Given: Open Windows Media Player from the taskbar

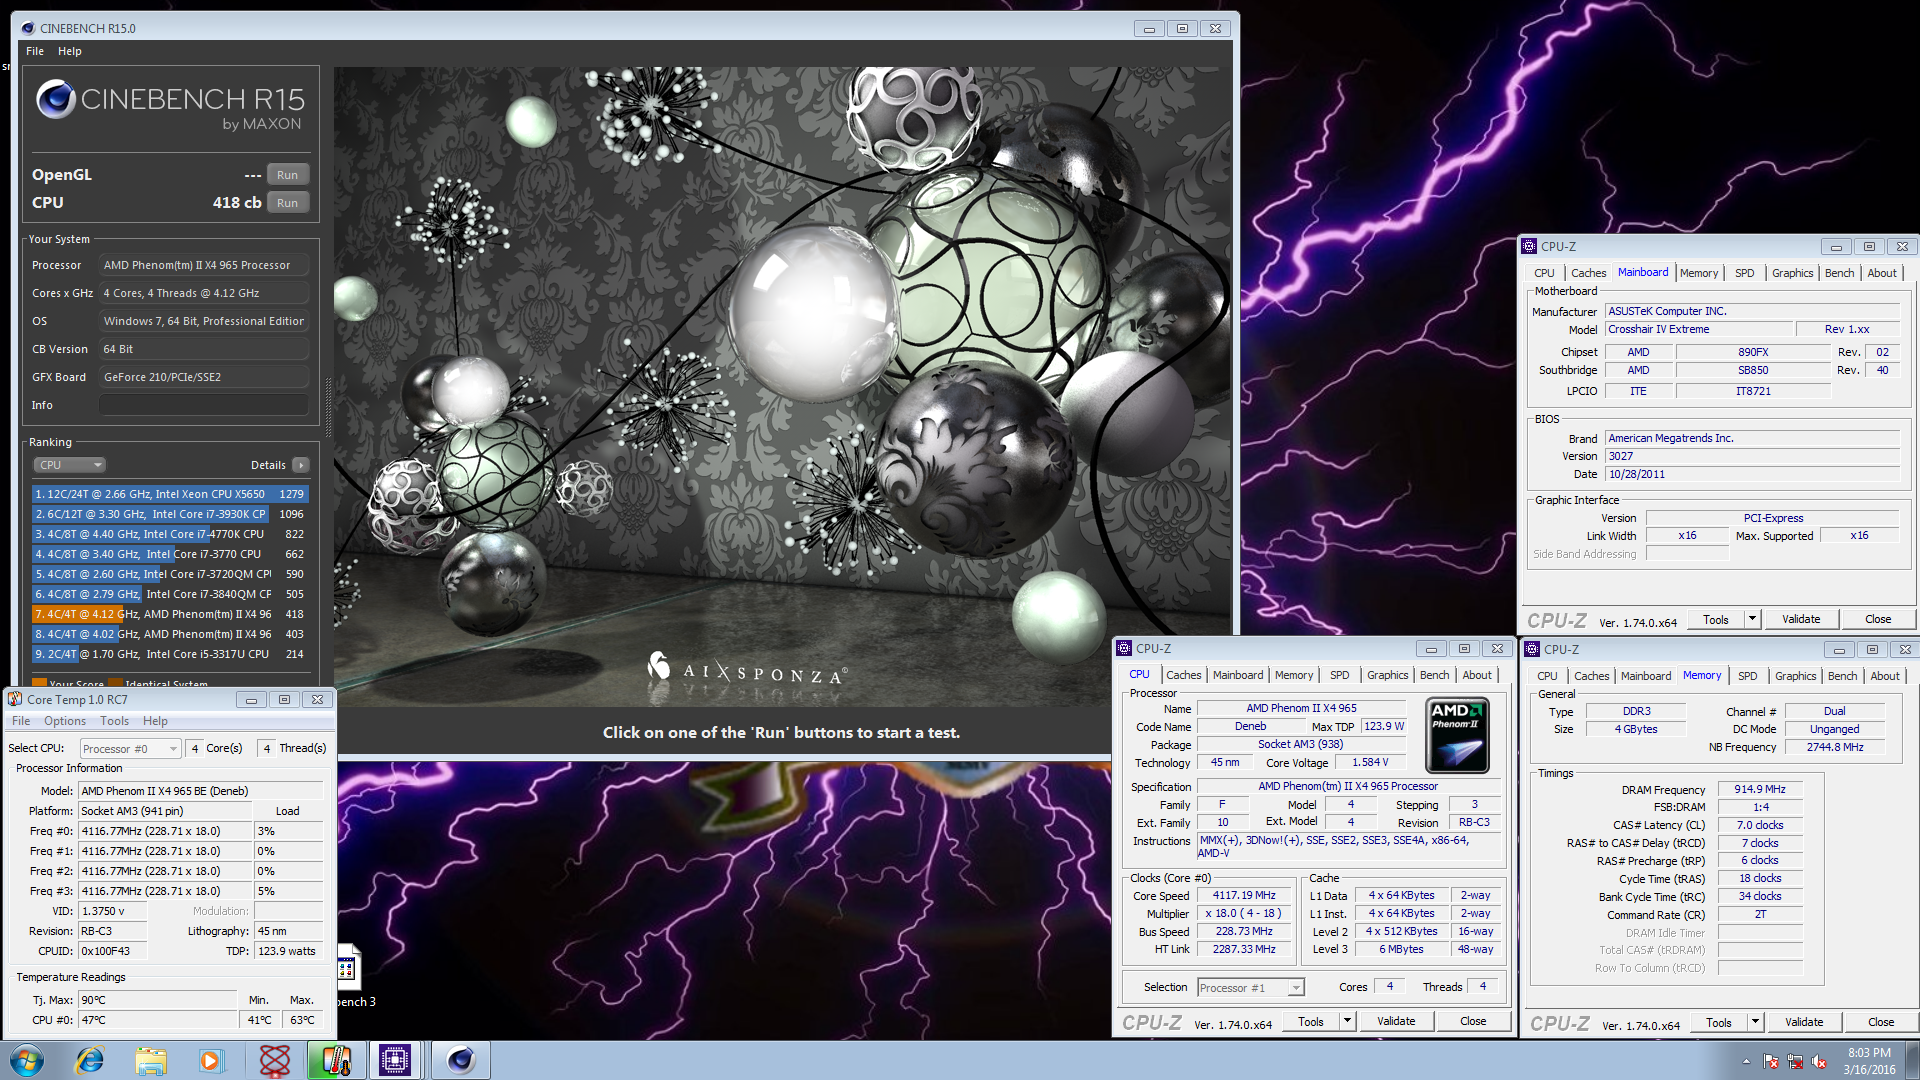Looking at the screenshot, I should point(210,1060).
